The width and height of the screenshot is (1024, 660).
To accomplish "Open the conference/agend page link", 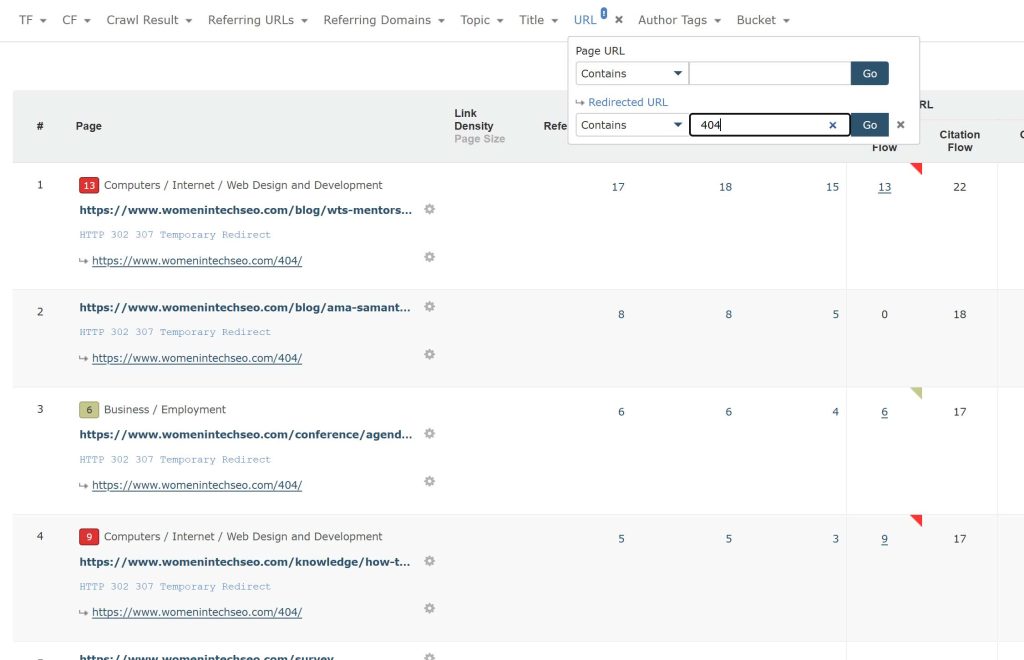I will 246,435.
